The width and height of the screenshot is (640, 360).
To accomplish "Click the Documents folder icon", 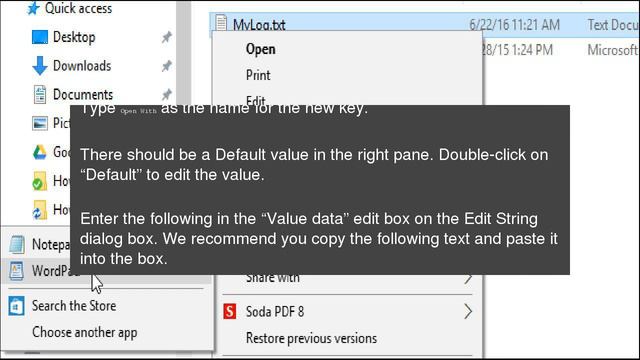I will point(40,94).
